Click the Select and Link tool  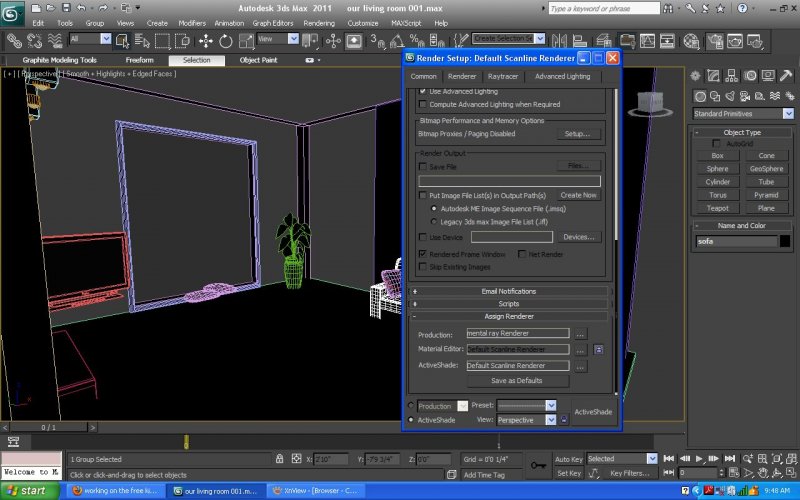pos(14,41)
